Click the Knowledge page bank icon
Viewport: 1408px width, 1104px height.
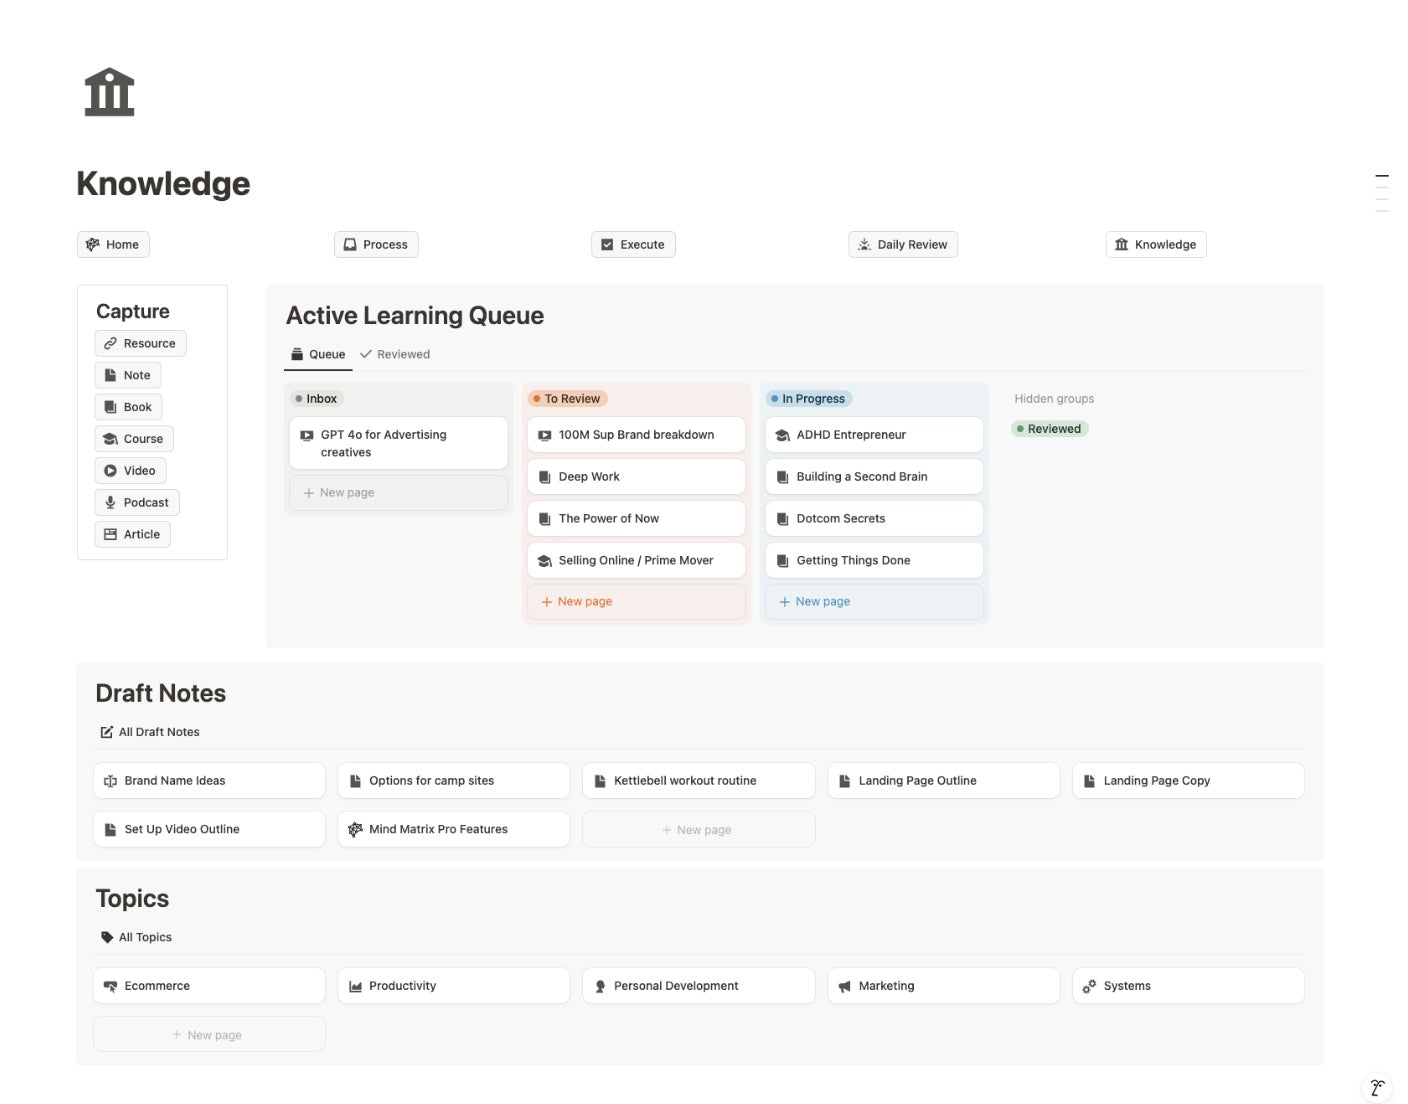point(109,92)
